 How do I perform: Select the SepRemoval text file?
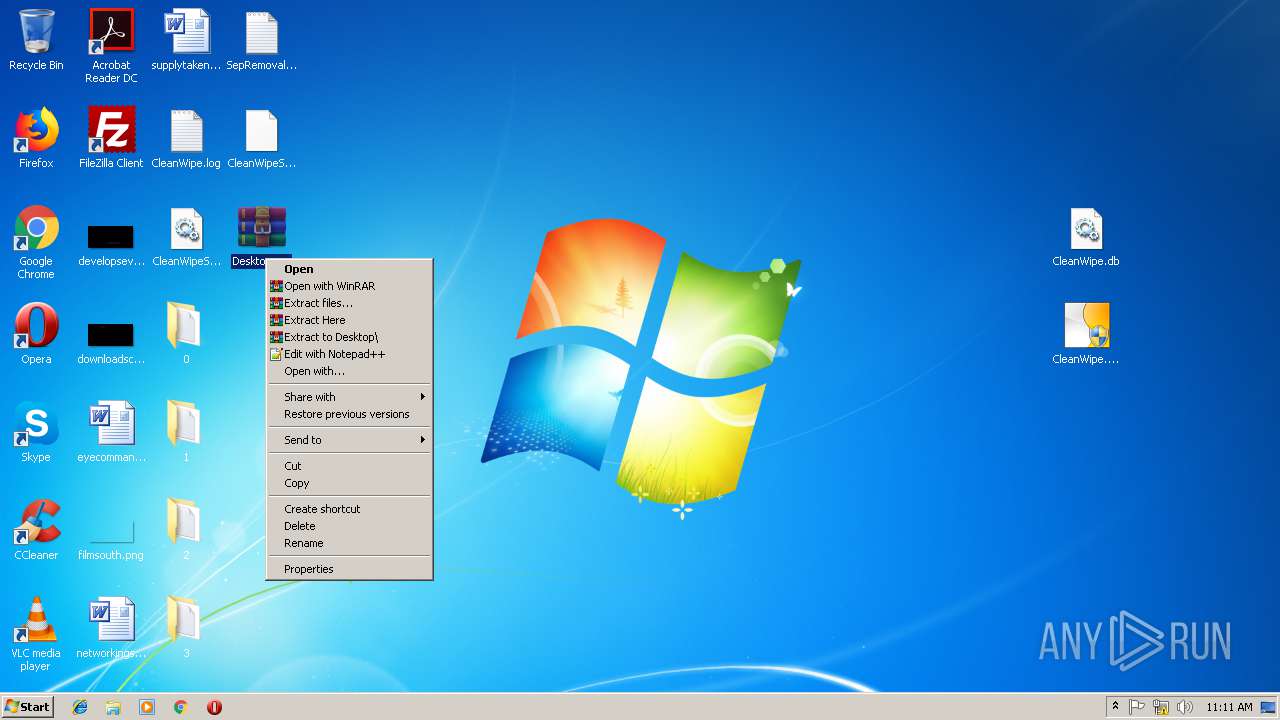click(261, 40)
